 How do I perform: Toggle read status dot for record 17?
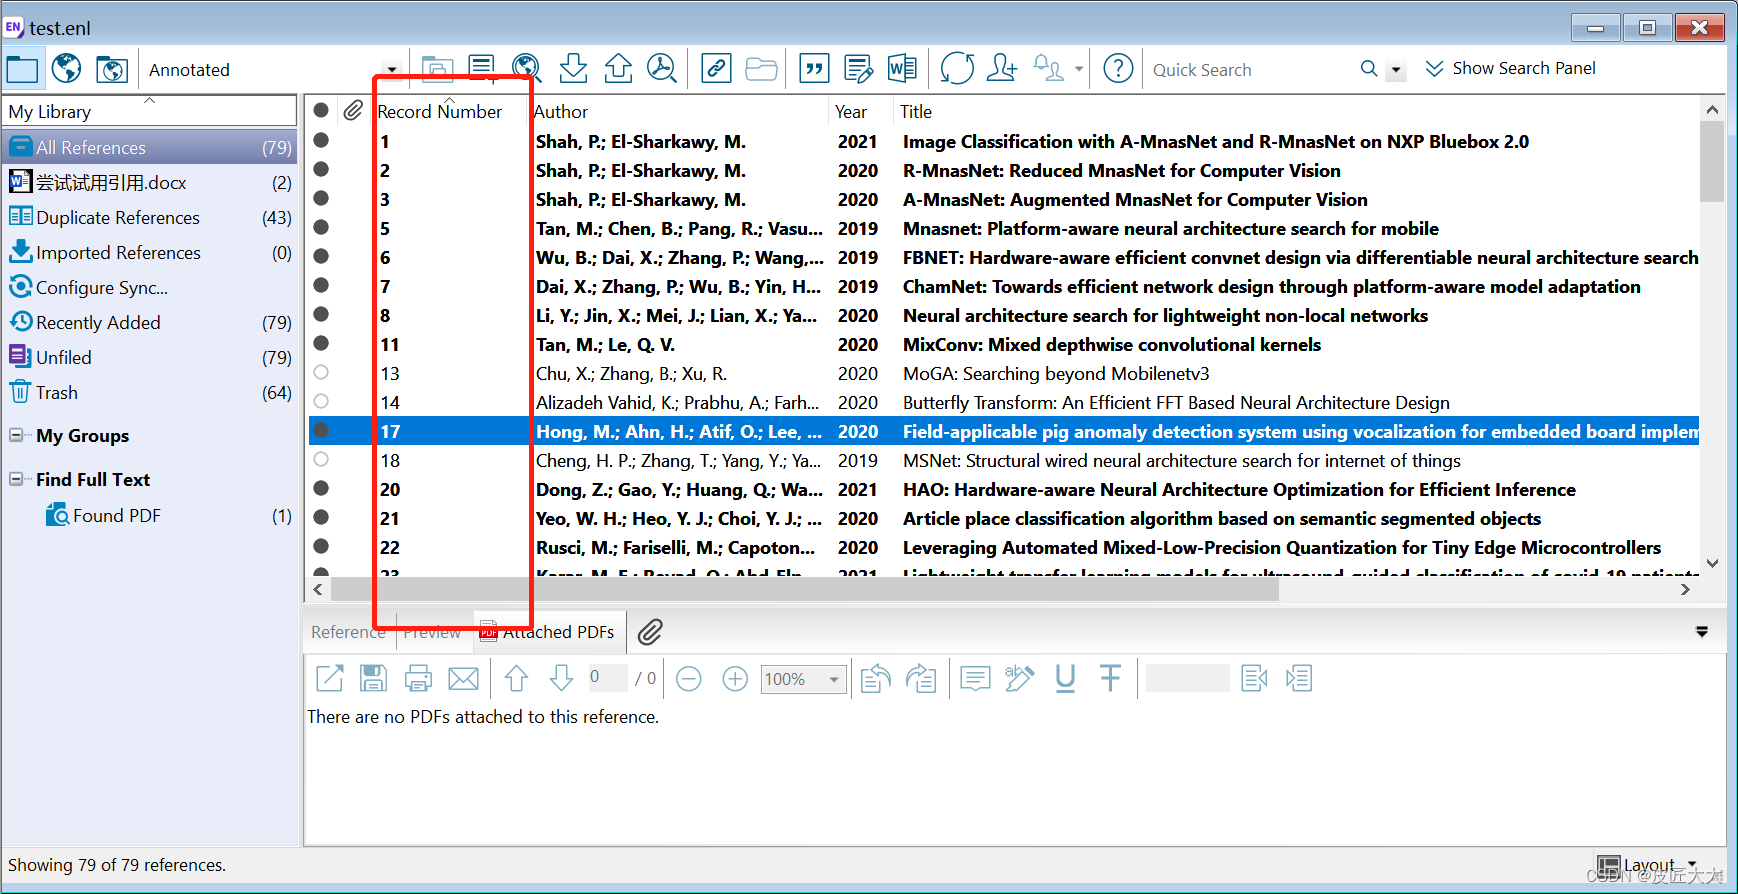coord(321,430)
